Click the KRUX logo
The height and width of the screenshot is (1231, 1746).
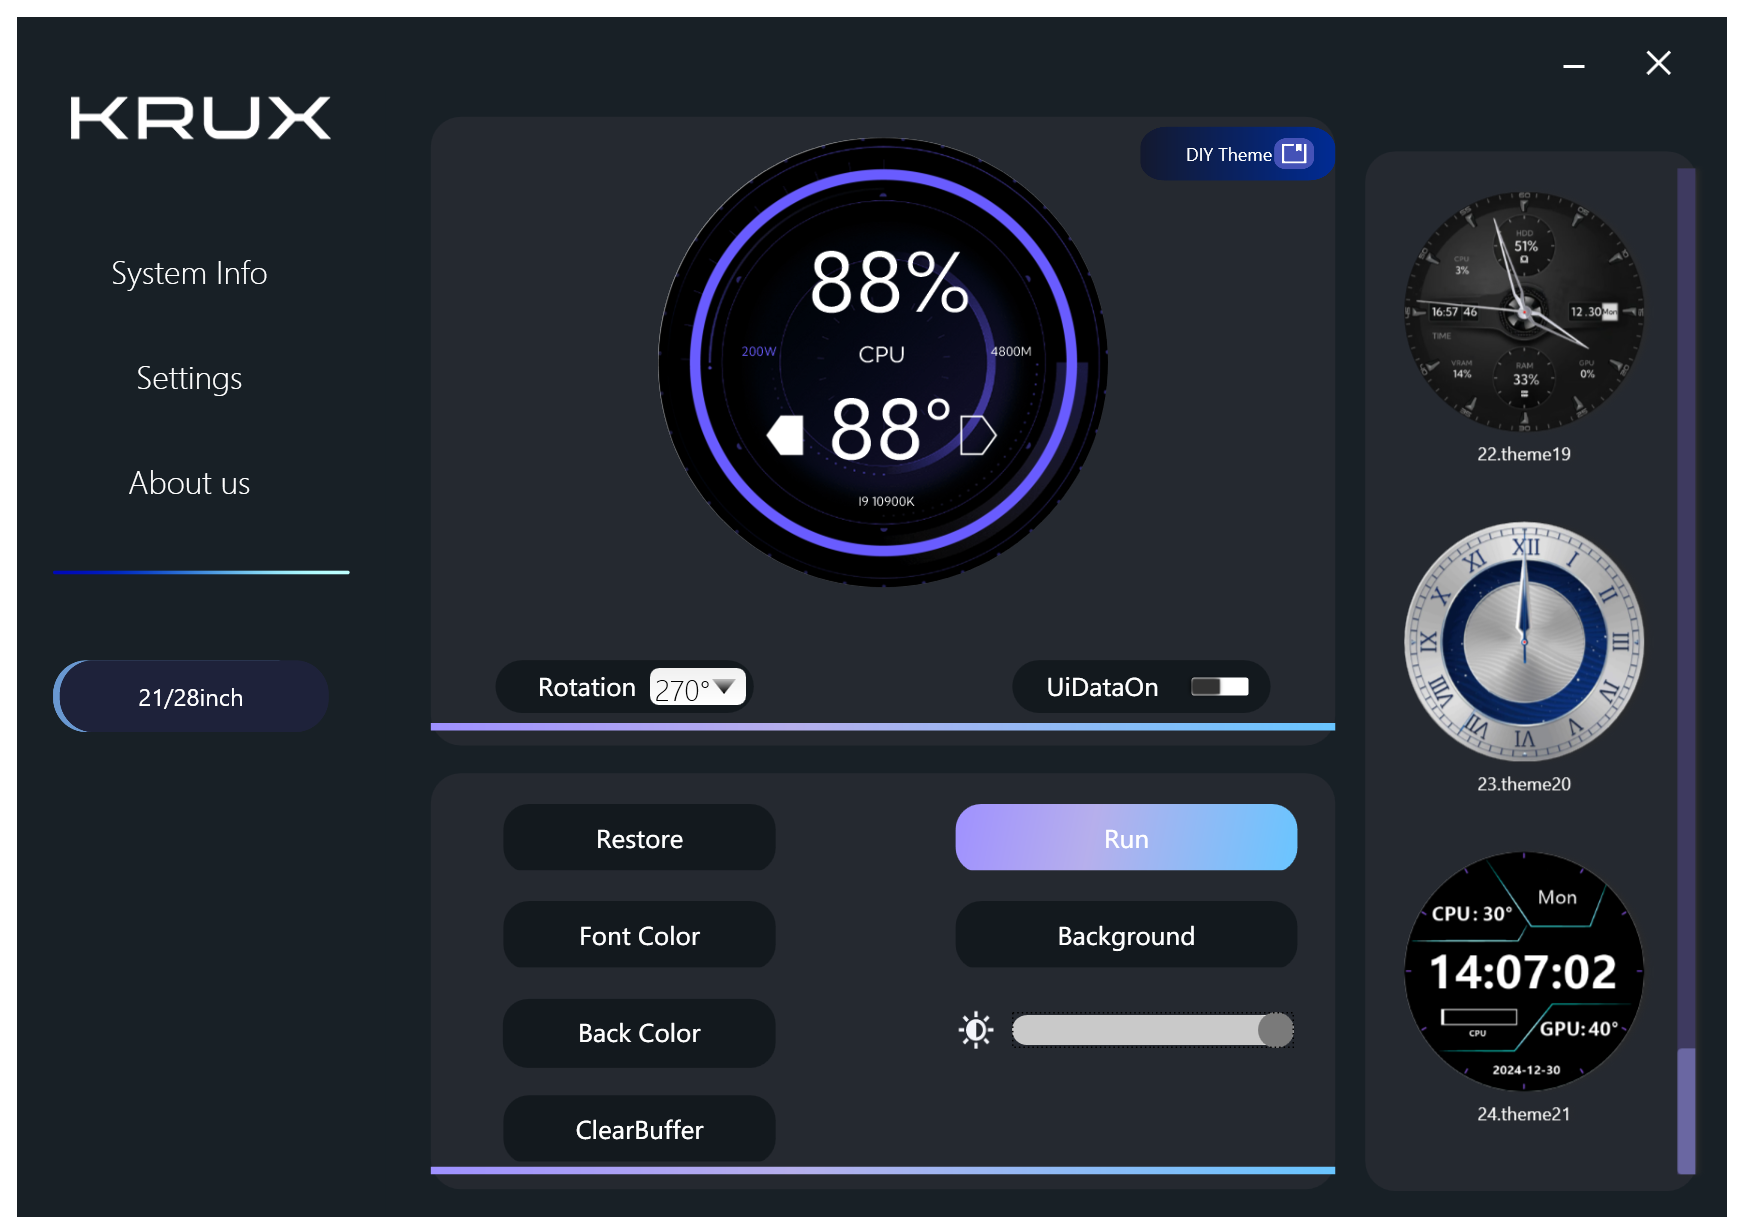[200, 118]
